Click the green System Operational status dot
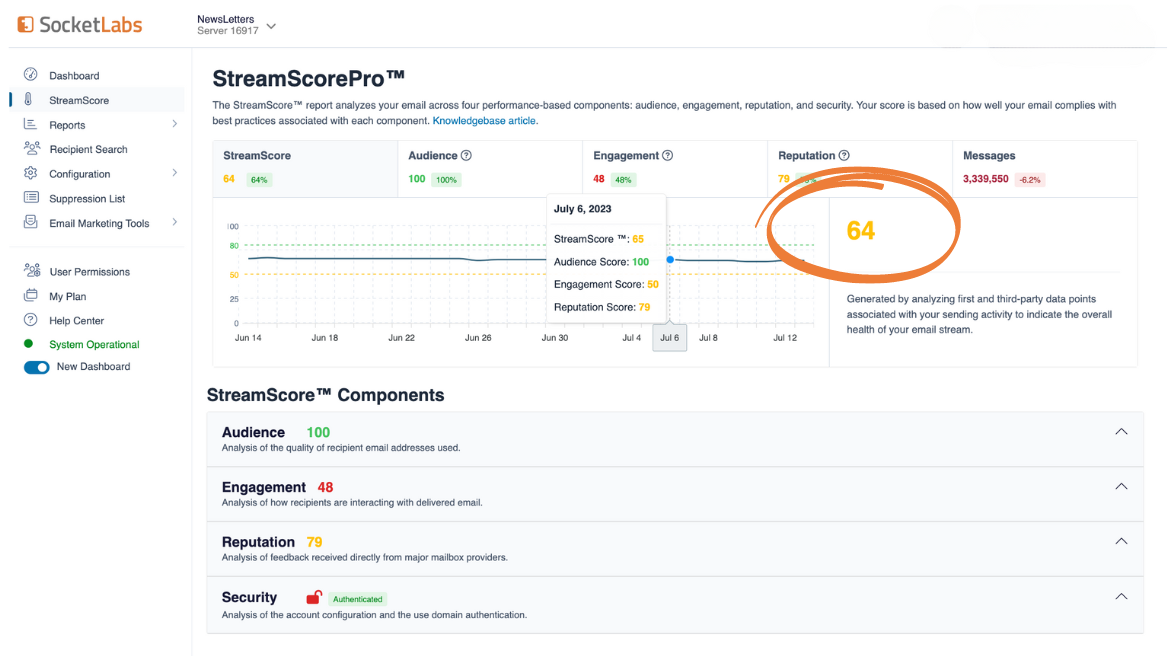 tap(28, 343)
